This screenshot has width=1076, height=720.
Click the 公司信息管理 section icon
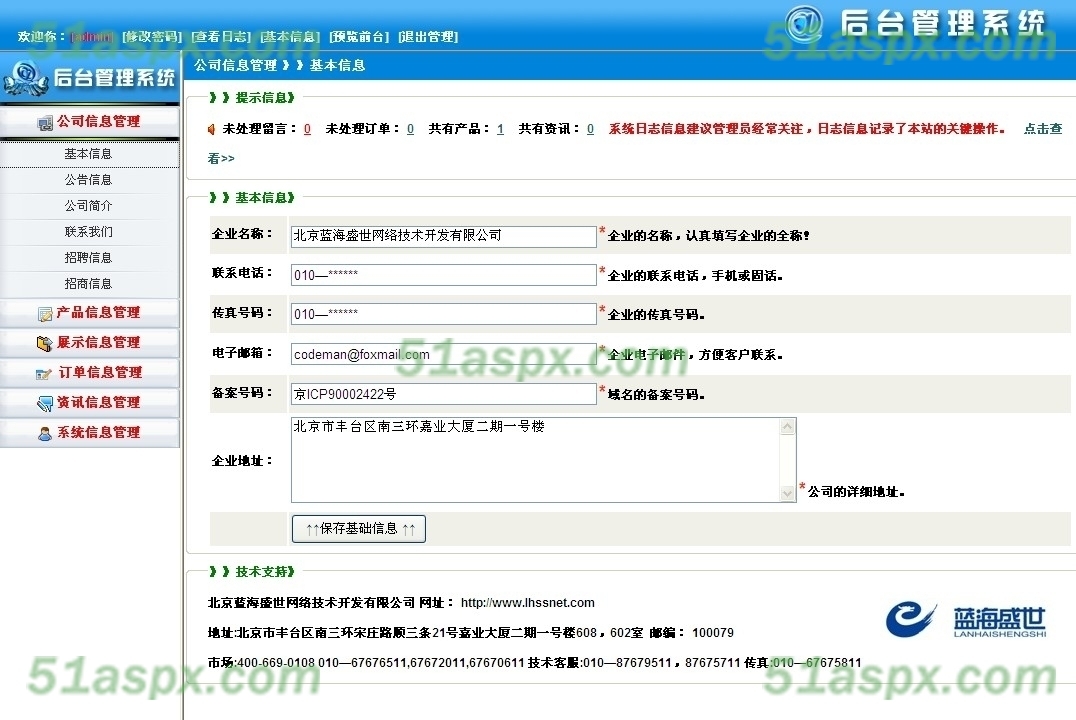pyautogui.click(x=45, y=123)
